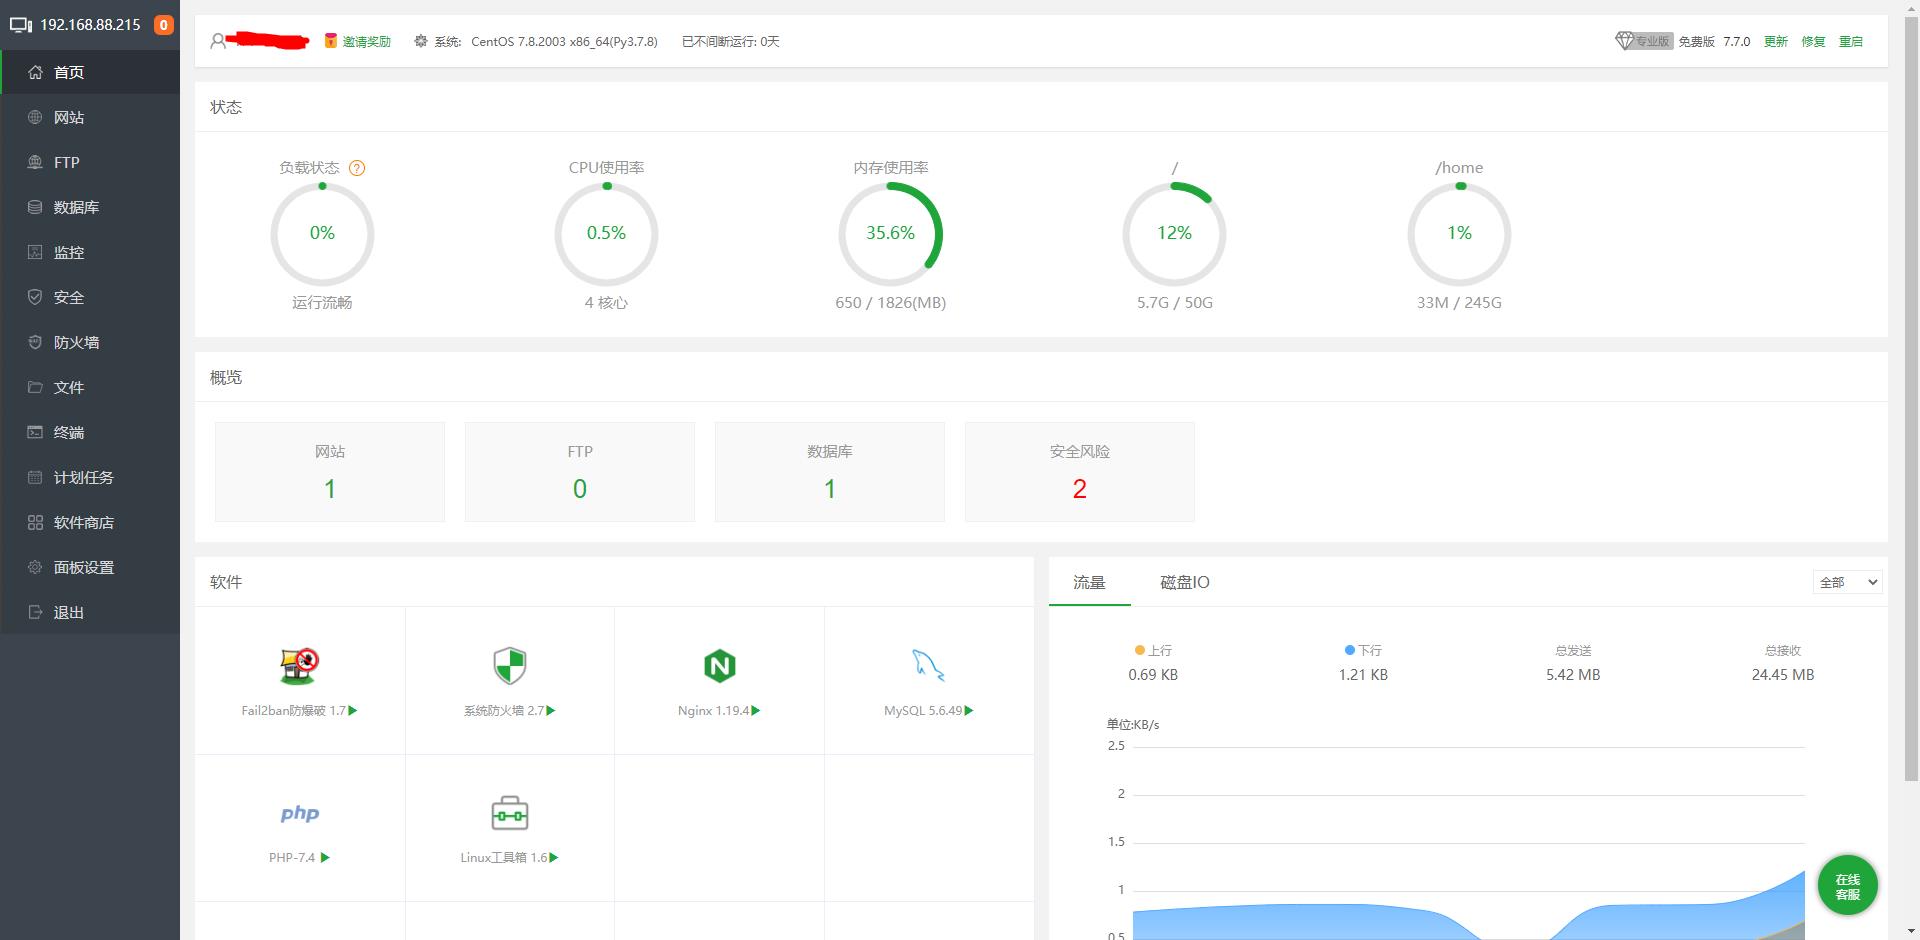Screen dimensions: 1920x940
Task: Click the play arrow next to 系统防火墙 2.7
Action: click(551, 711)
